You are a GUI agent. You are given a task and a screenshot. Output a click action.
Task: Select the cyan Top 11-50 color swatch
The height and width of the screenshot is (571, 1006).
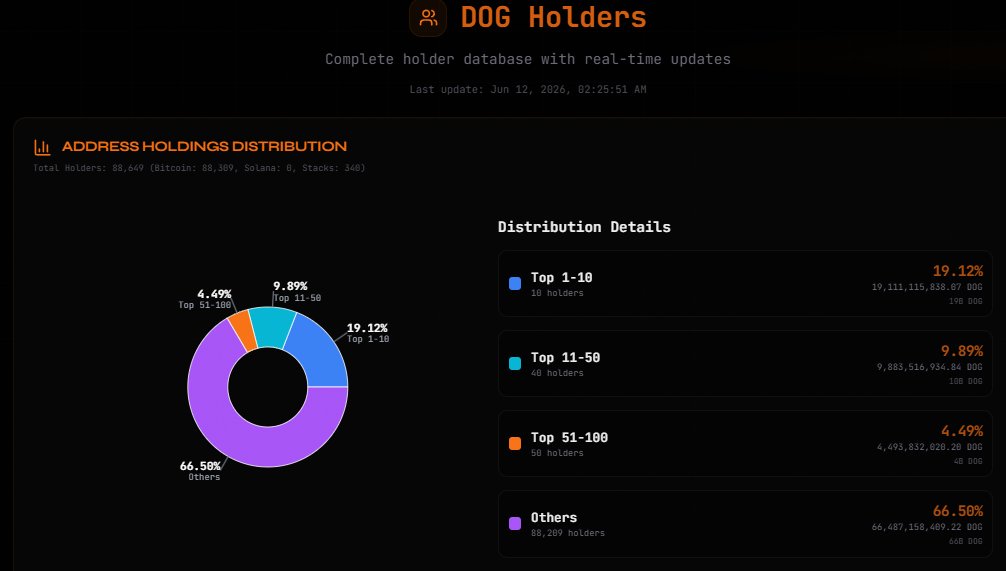515,364
